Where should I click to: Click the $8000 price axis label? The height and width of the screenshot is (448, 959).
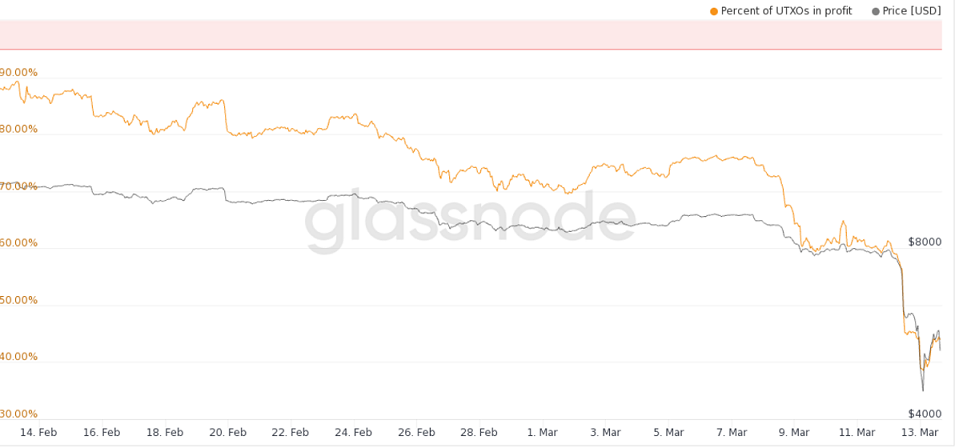coord(925,242)
